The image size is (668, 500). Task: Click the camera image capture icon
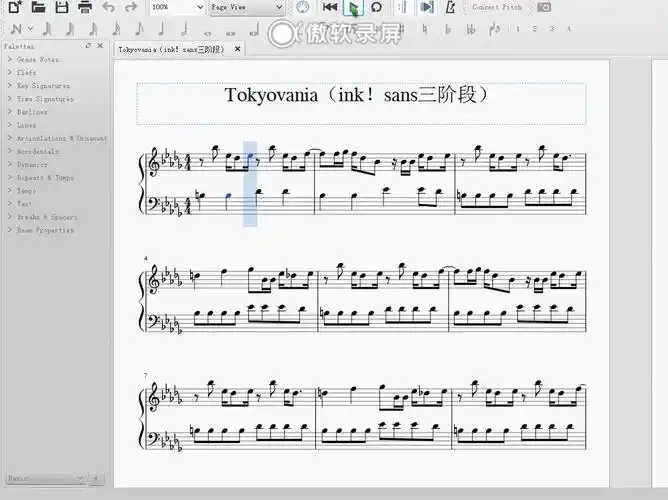coord(544,7)
